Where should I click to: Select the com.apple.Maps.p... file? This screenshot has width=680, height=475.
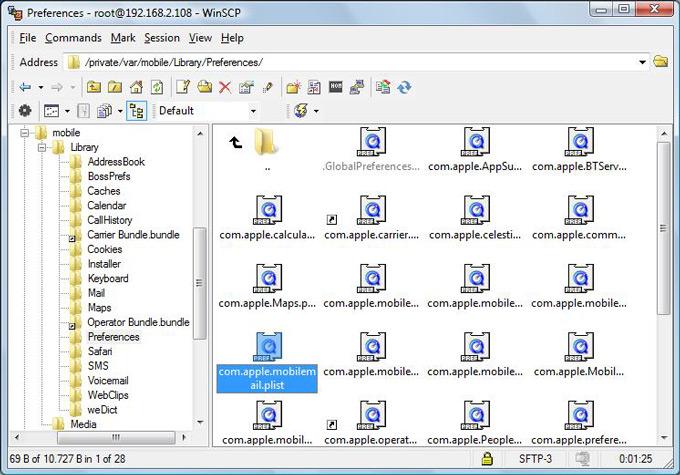[x=267, y=287]
